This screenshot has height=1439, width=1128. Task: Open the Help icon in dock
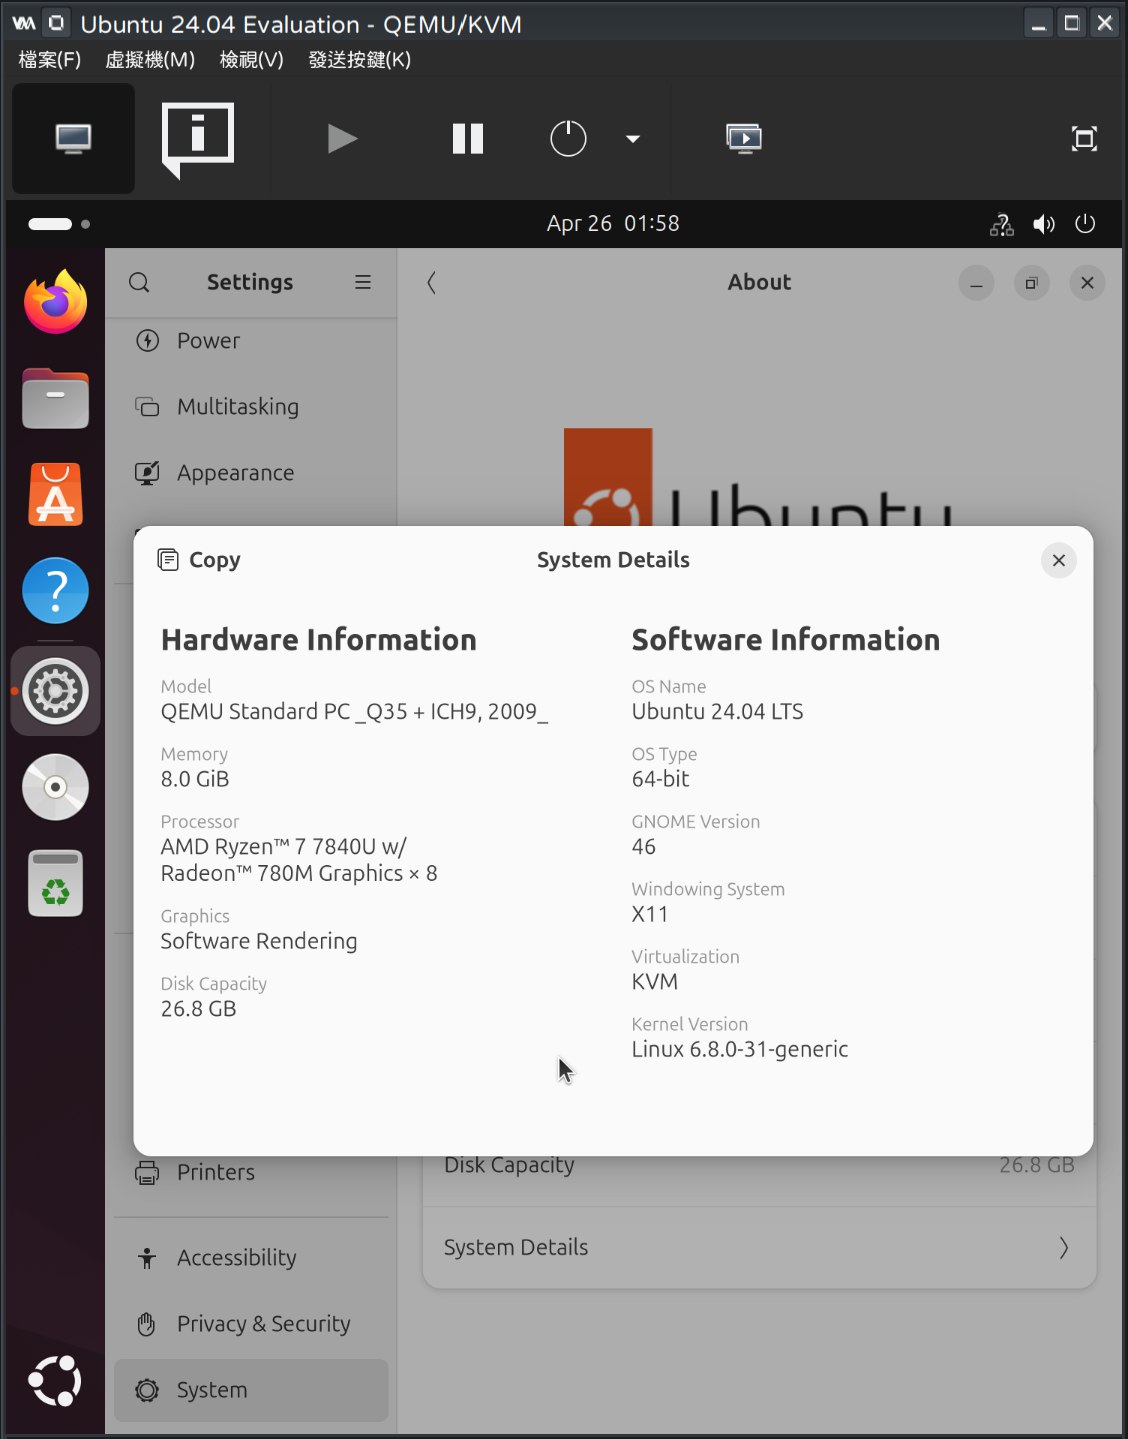[56, 590]
